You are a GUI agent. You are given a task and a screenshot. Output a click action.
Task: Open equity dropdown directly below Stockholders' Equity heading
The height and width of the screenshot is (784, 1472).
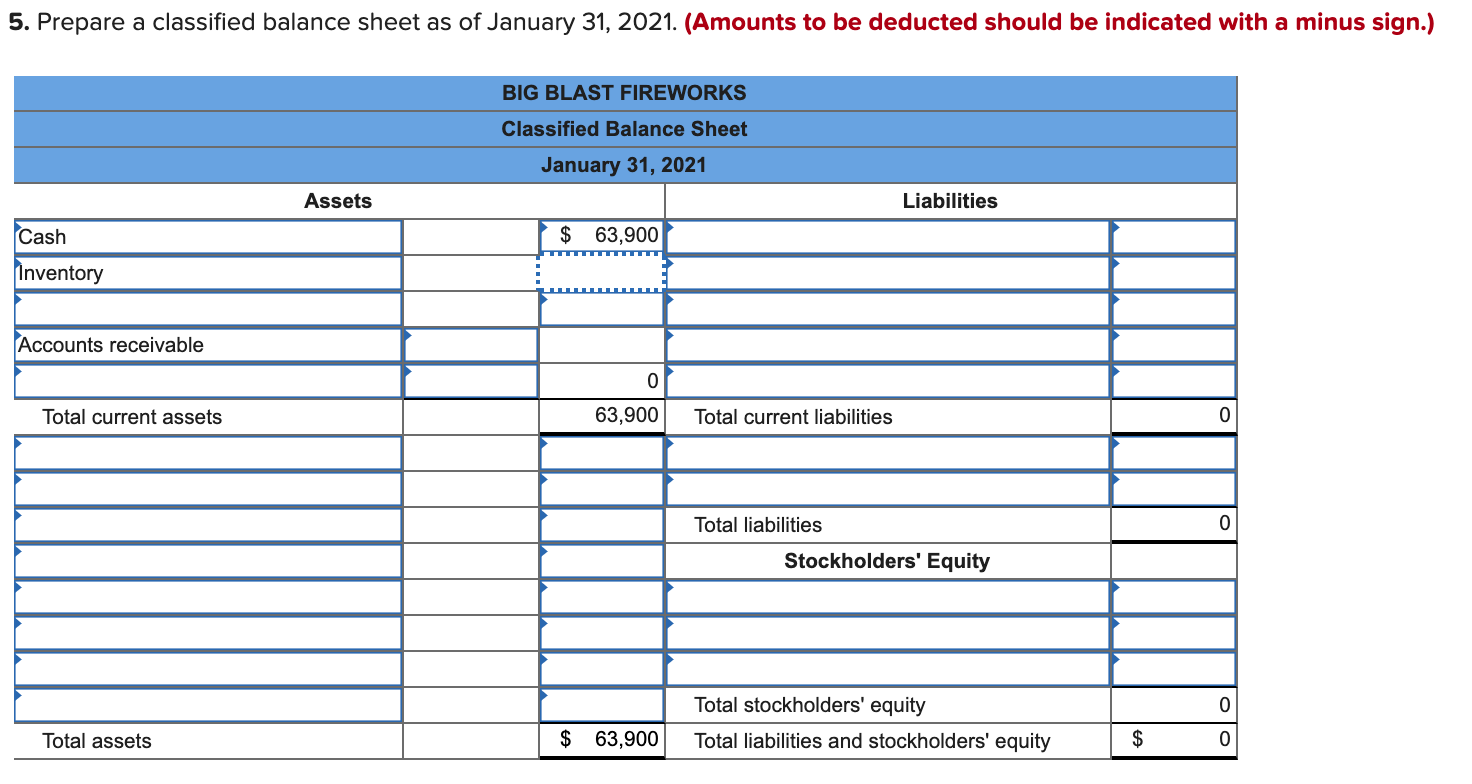pyautogui.click(x=888, y=597)
